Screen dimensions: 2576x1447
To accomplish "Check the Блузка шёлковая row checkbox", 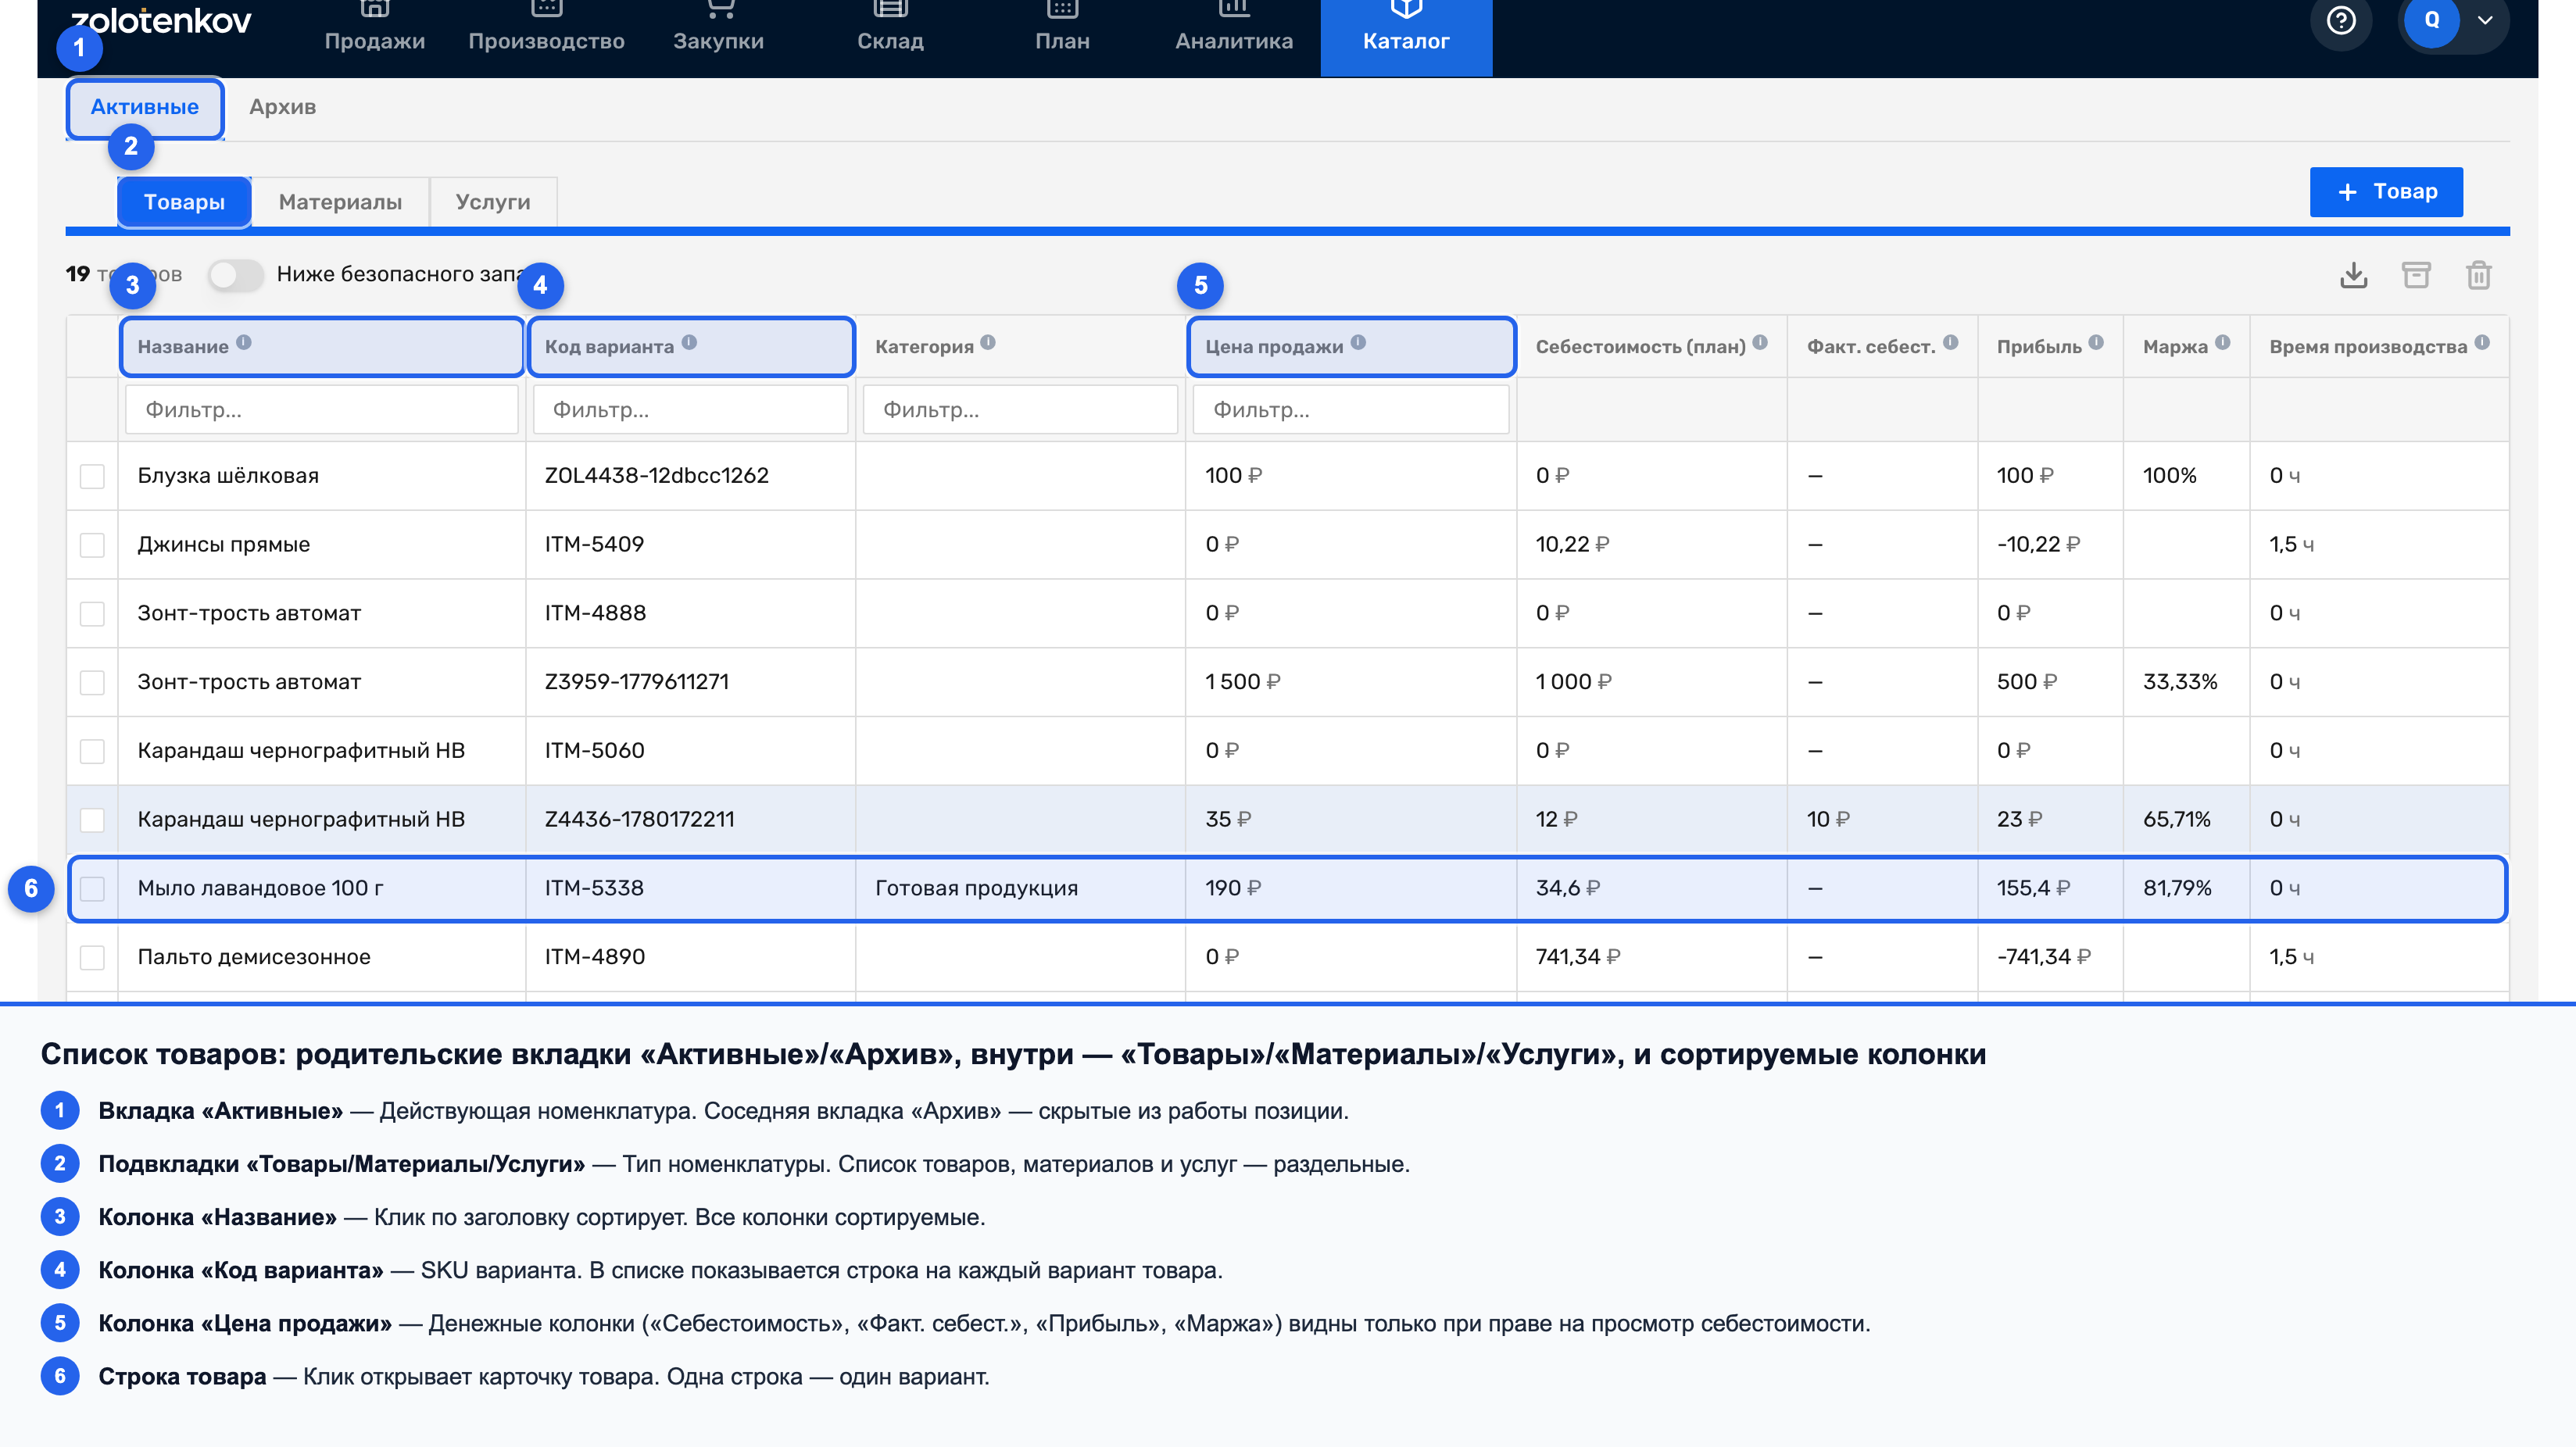I will 92,476.
